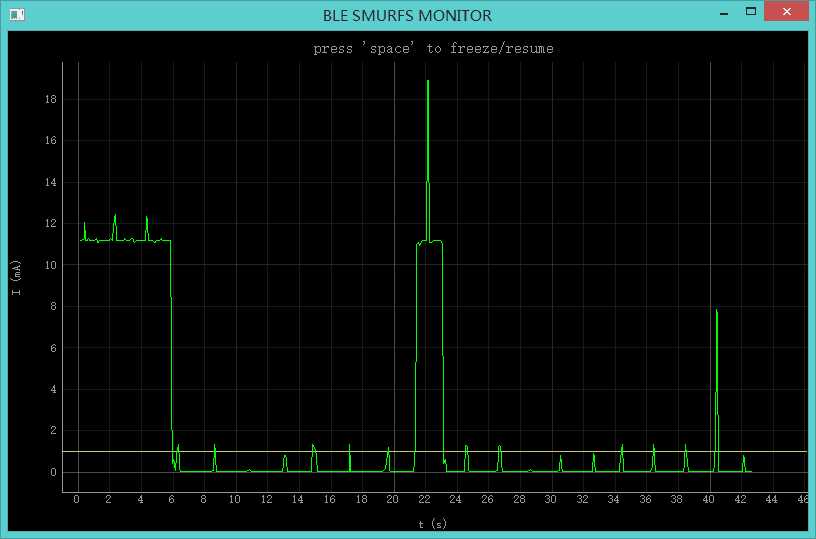Click the '0' x-axis tick label

[x=76, y=499]
